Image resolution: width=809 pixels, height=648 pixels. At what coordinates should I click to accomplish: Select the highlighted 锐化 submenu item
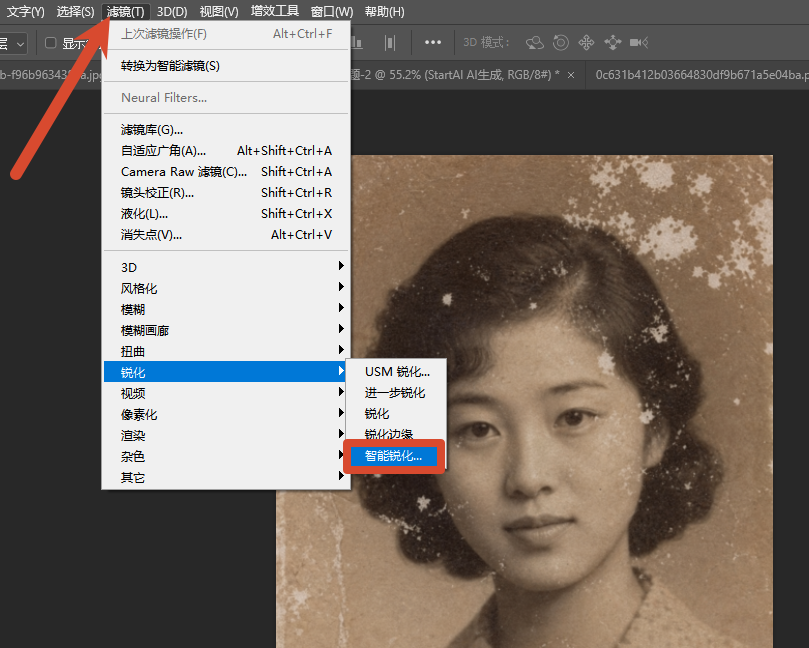[225, 372]
